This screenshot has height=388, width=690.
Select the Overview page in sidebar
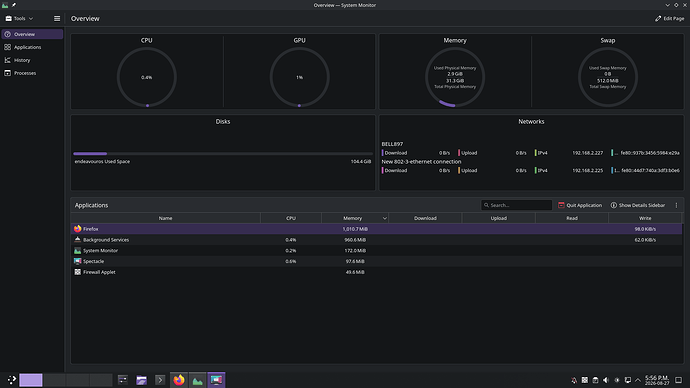[x=32, y=34]
